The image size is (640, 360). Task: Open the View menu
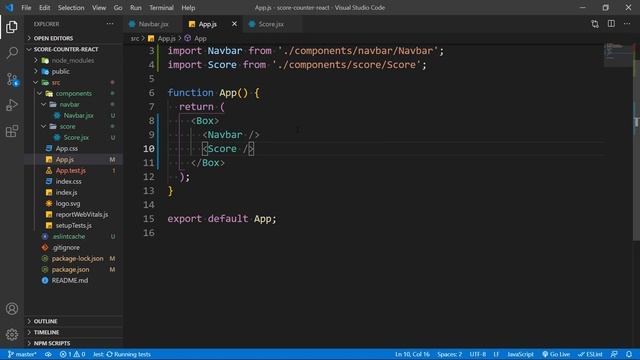pos(99,8)
